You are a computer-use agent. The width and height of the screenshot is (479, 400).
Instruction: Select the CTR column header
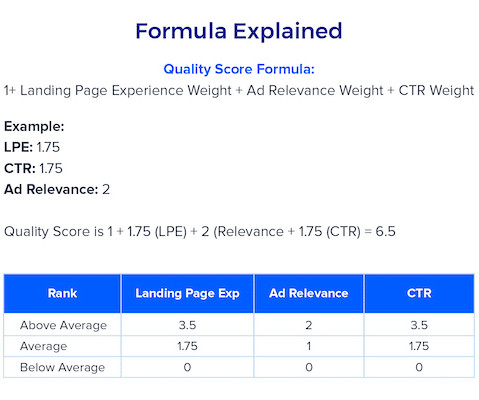419,293
